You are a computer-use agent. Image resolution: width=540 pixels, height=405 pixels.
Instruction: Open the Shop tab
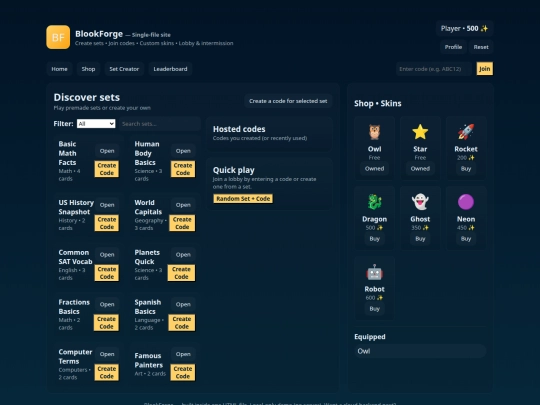coord(88,69)
